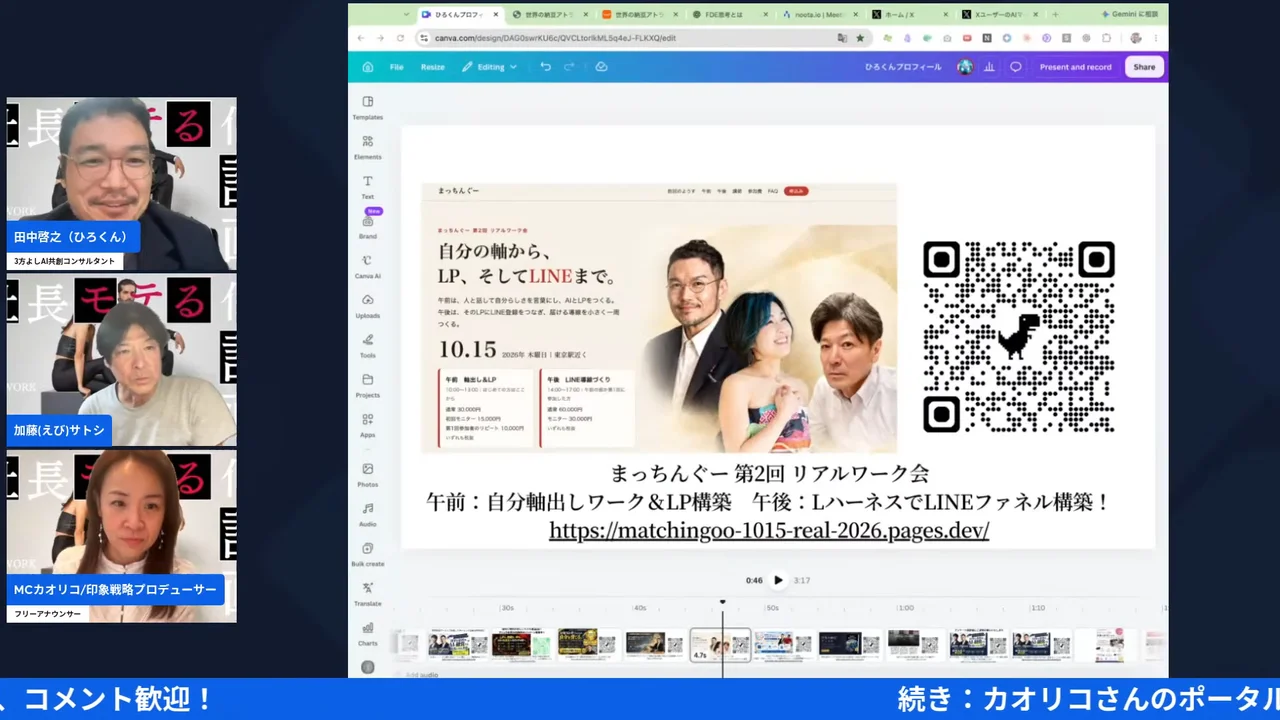Bookmark page with the star icon
The height and width of the screenshot is (720, 1280).
tap(860, 38)
